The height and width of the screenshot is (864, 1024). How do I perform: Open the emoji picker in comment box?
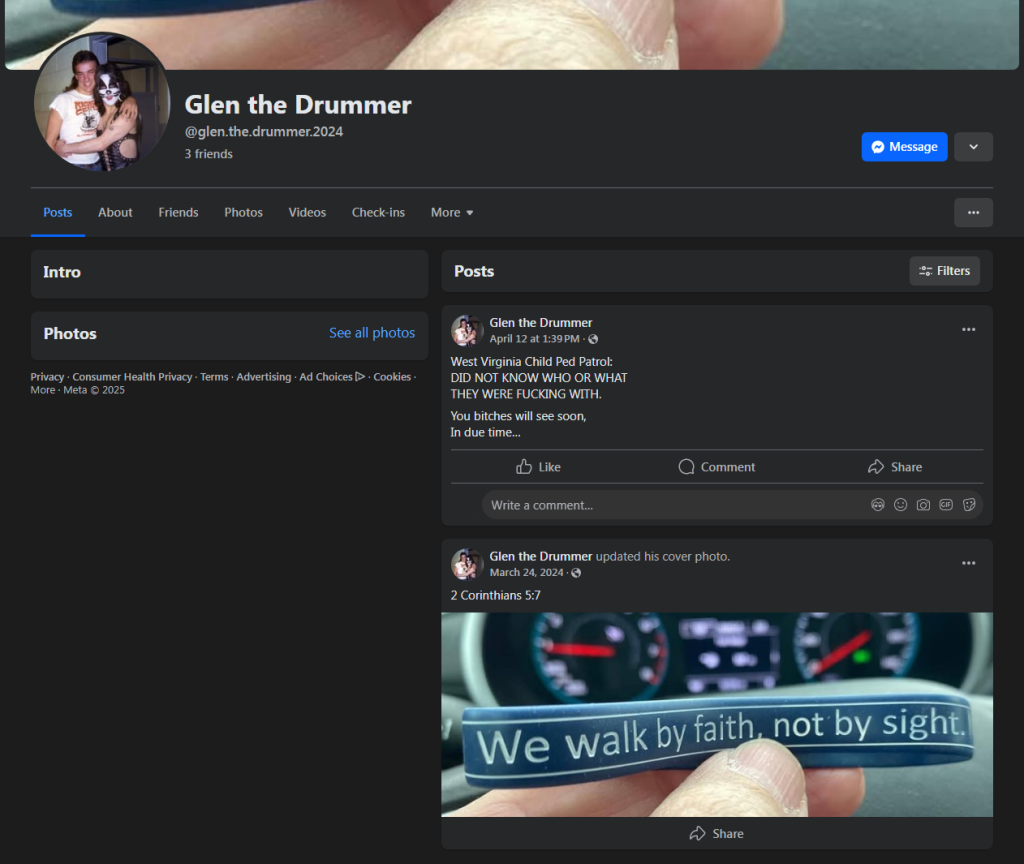tap(901, 505)
